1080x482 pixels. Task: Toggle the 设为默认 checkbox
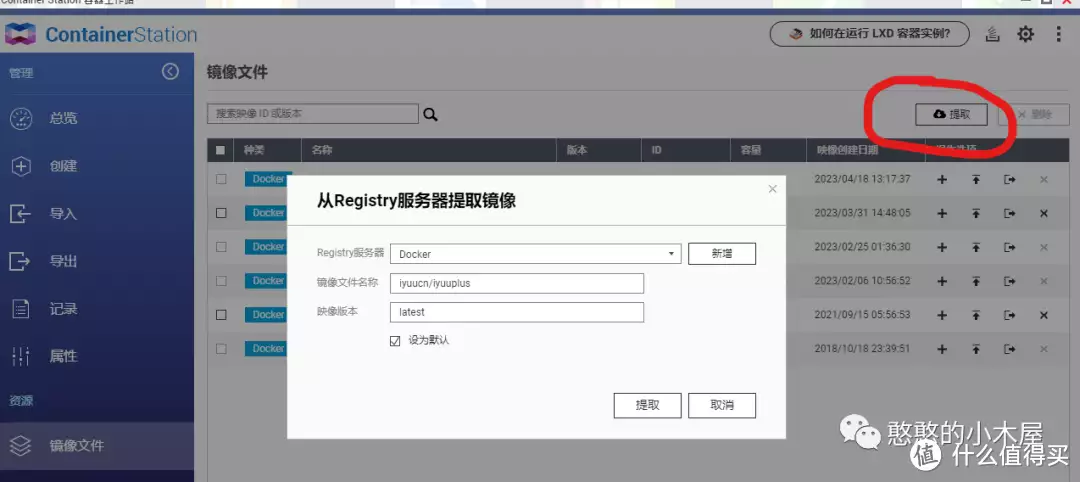point(395,341)
